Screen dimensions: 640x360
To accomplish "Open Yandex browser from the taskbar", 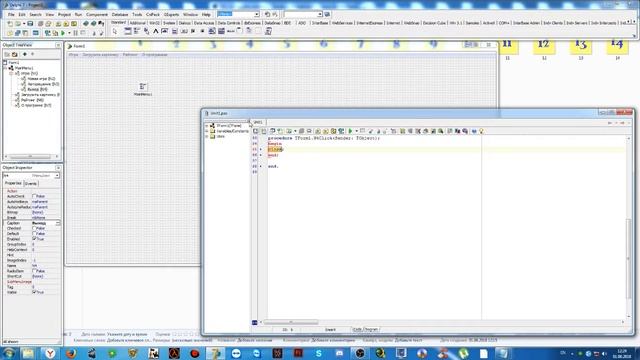I will click(x=50, y=353).
